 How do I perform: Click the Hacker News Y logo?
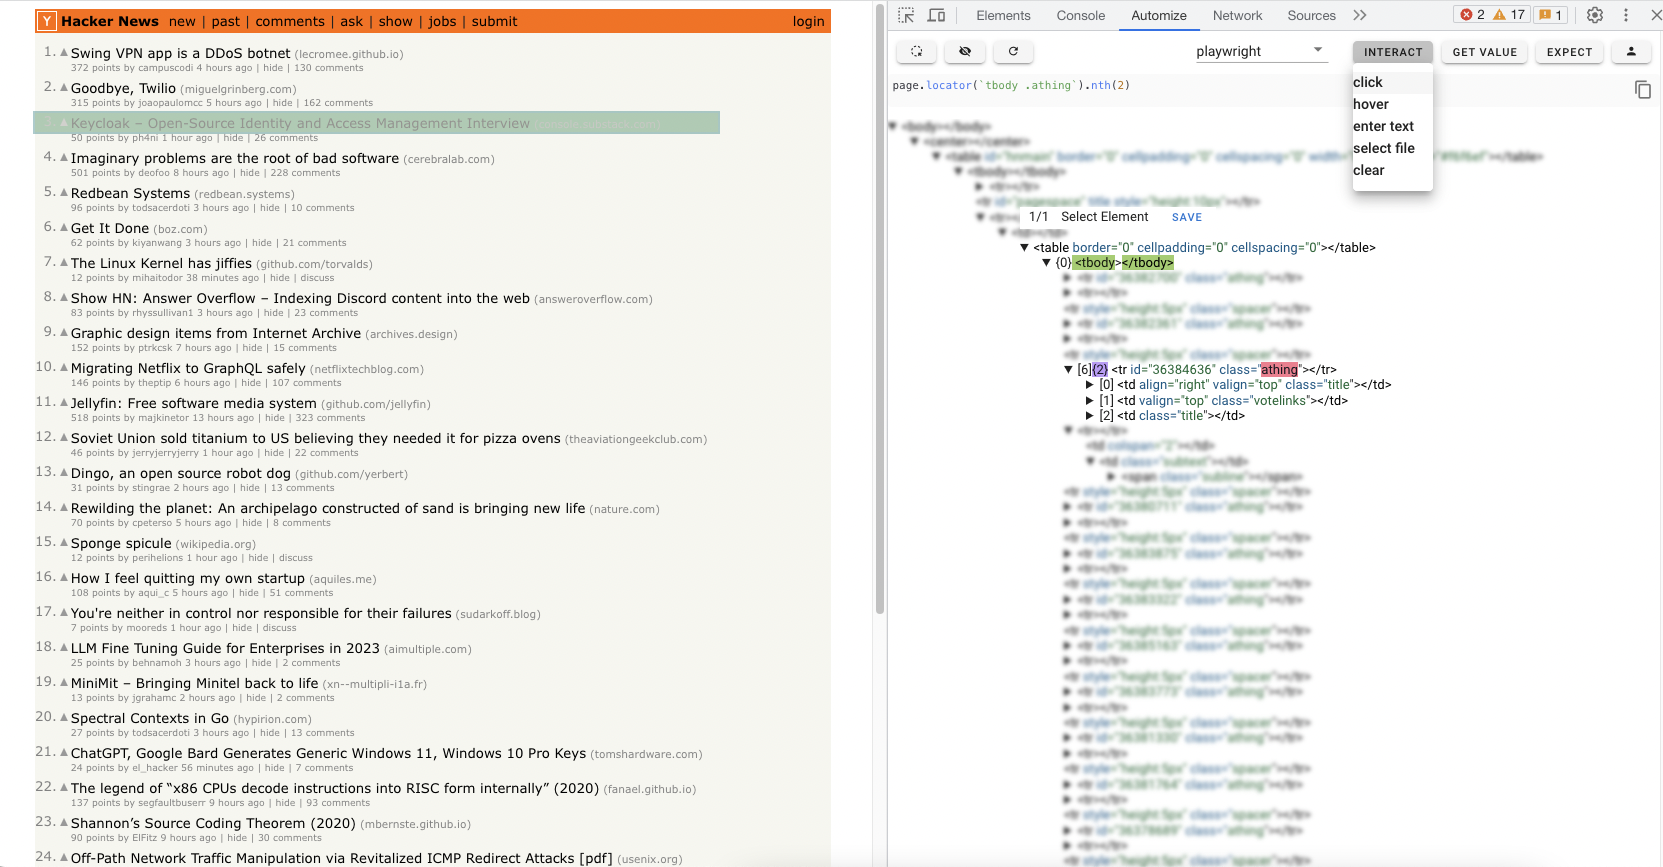[x=47, y=21]
